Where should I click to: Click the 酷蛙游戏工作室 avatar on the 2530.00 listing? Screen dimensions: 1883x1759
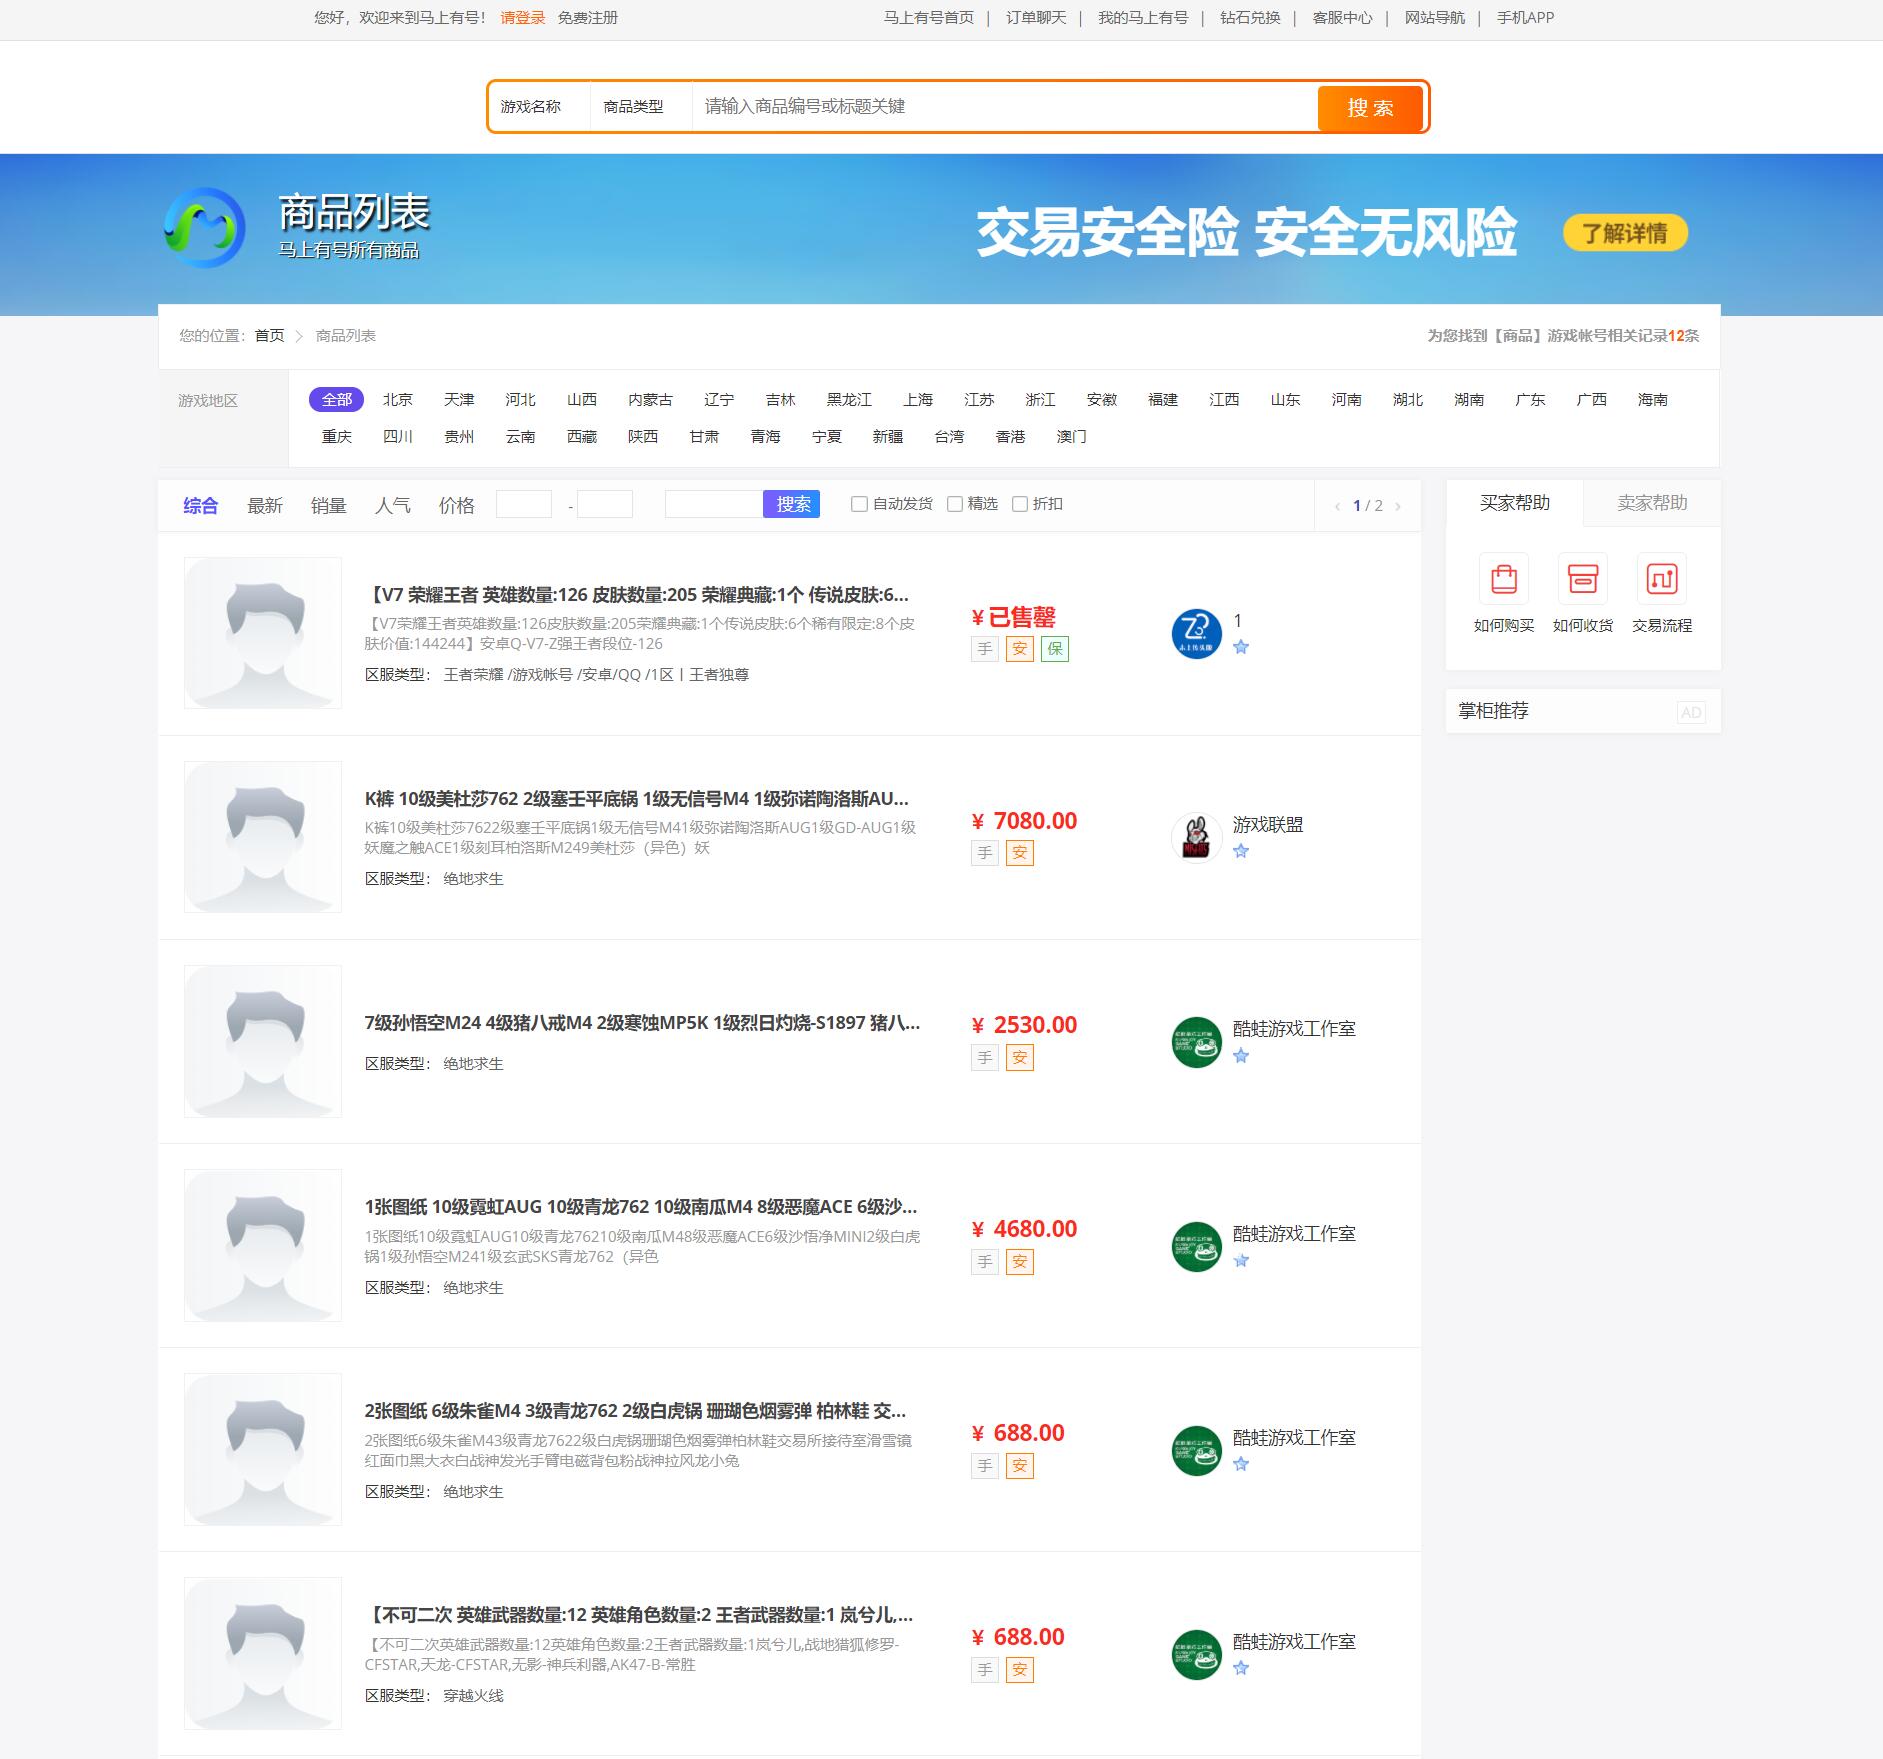pyautogui.click(x=1196, y=1042)
